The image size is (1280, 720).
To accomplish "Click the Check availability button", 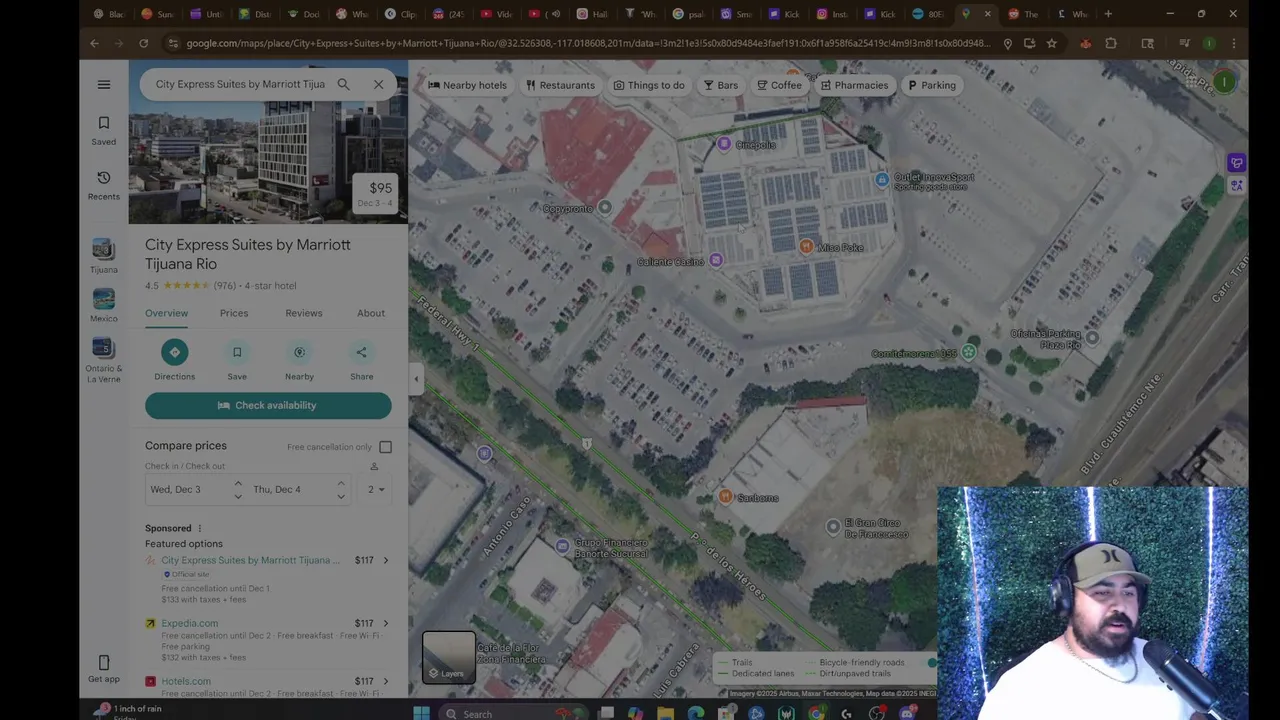I will [x=268, y=405].
